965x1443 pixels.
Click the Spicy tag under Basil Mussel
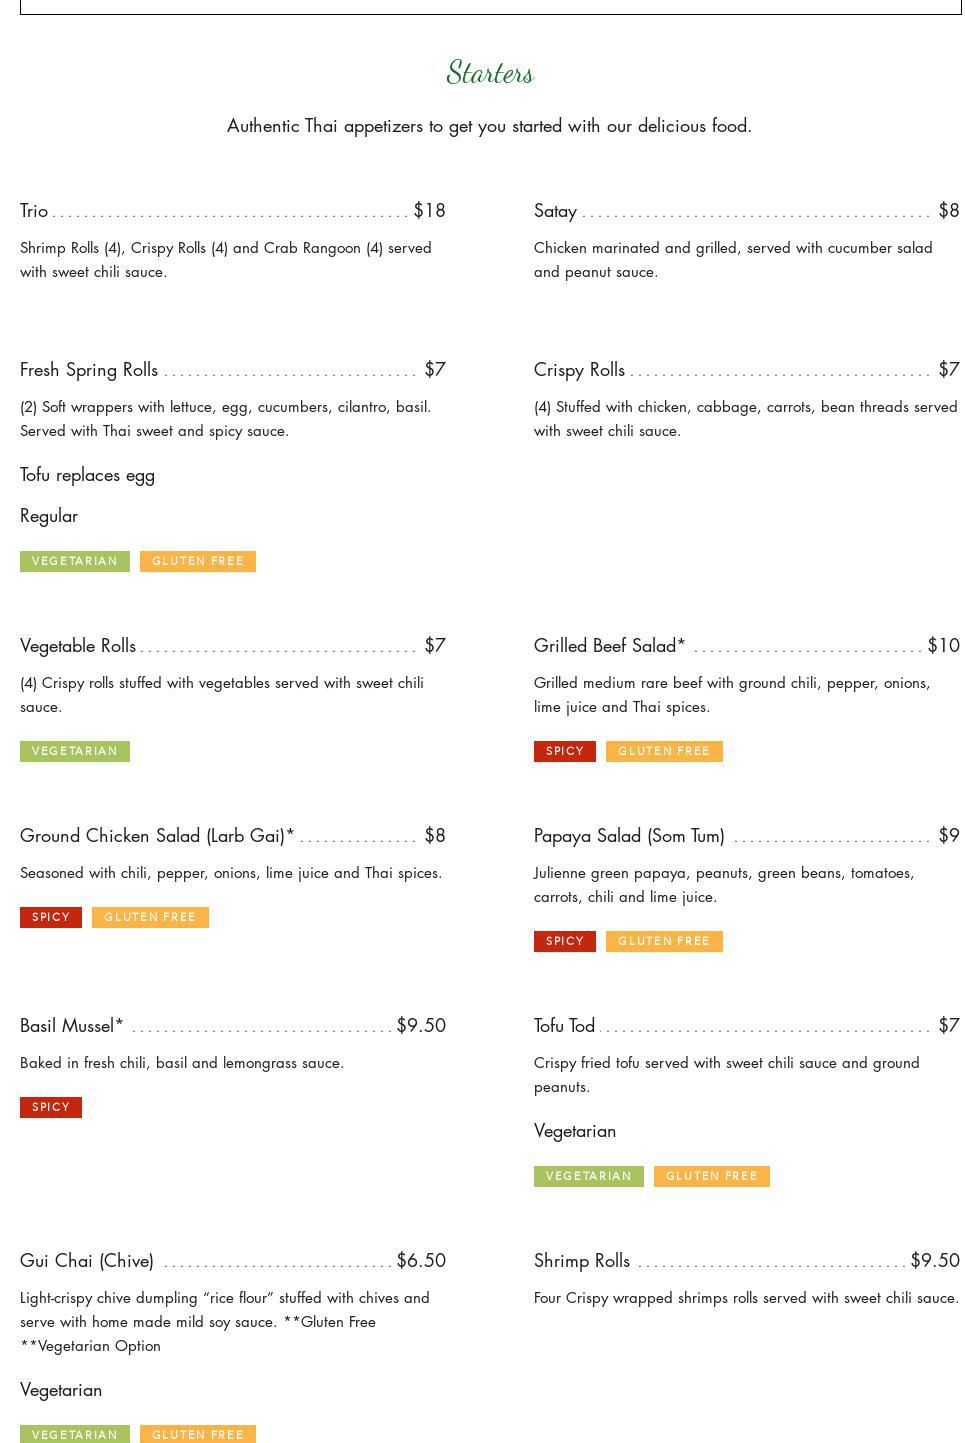(51, 1107)
